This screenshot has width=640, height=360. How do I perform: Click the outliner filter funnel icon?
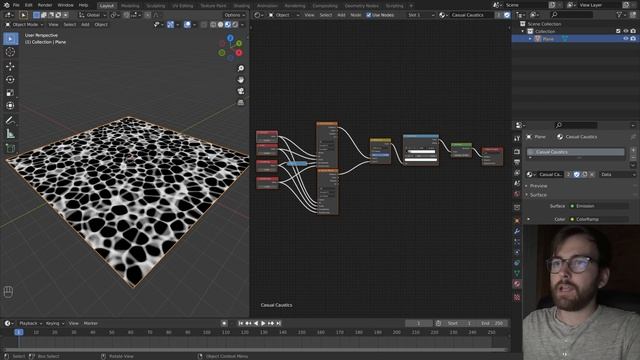[619, 15]
